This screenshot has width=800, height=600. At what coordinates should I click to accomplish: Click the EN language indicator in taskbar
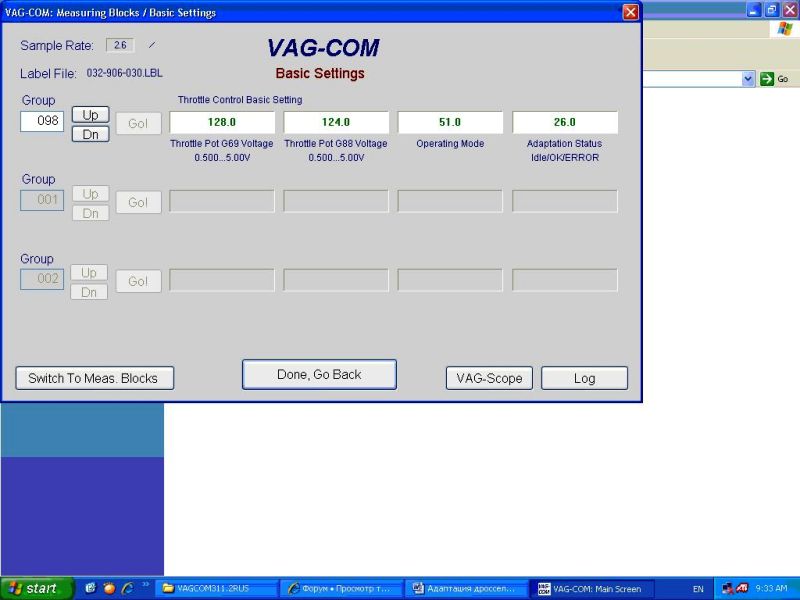[698, 589]
